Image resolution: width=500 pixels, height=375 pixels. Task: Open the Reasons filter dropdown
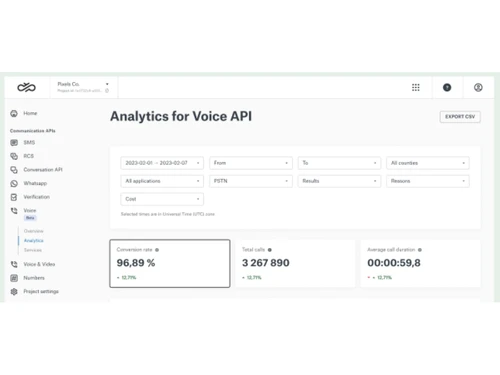point(428,181)
